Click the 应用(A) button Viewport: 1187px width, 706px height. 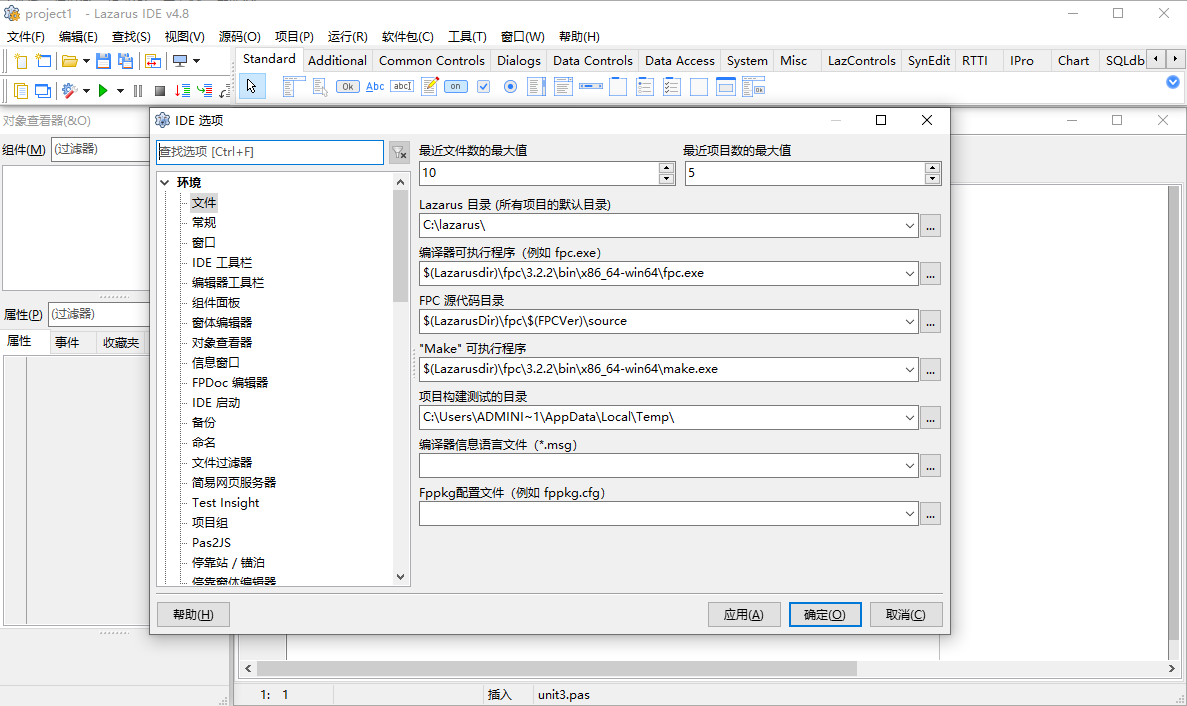tap(743, 614)
